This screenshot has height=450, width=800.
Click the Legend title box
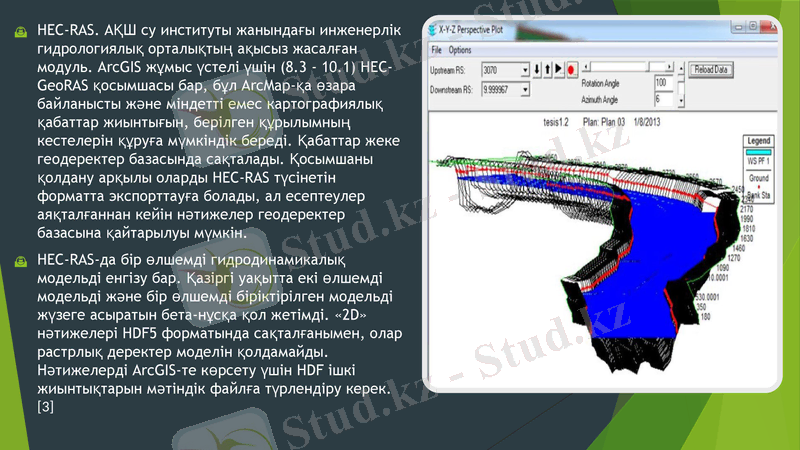[x=758, y=141]
